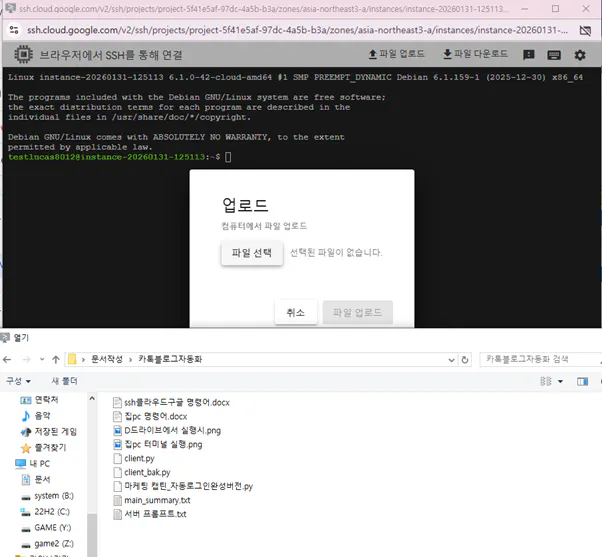Click the 취소 button in upload dialog
Screen dimensions: 602x557
pos(296,312)
